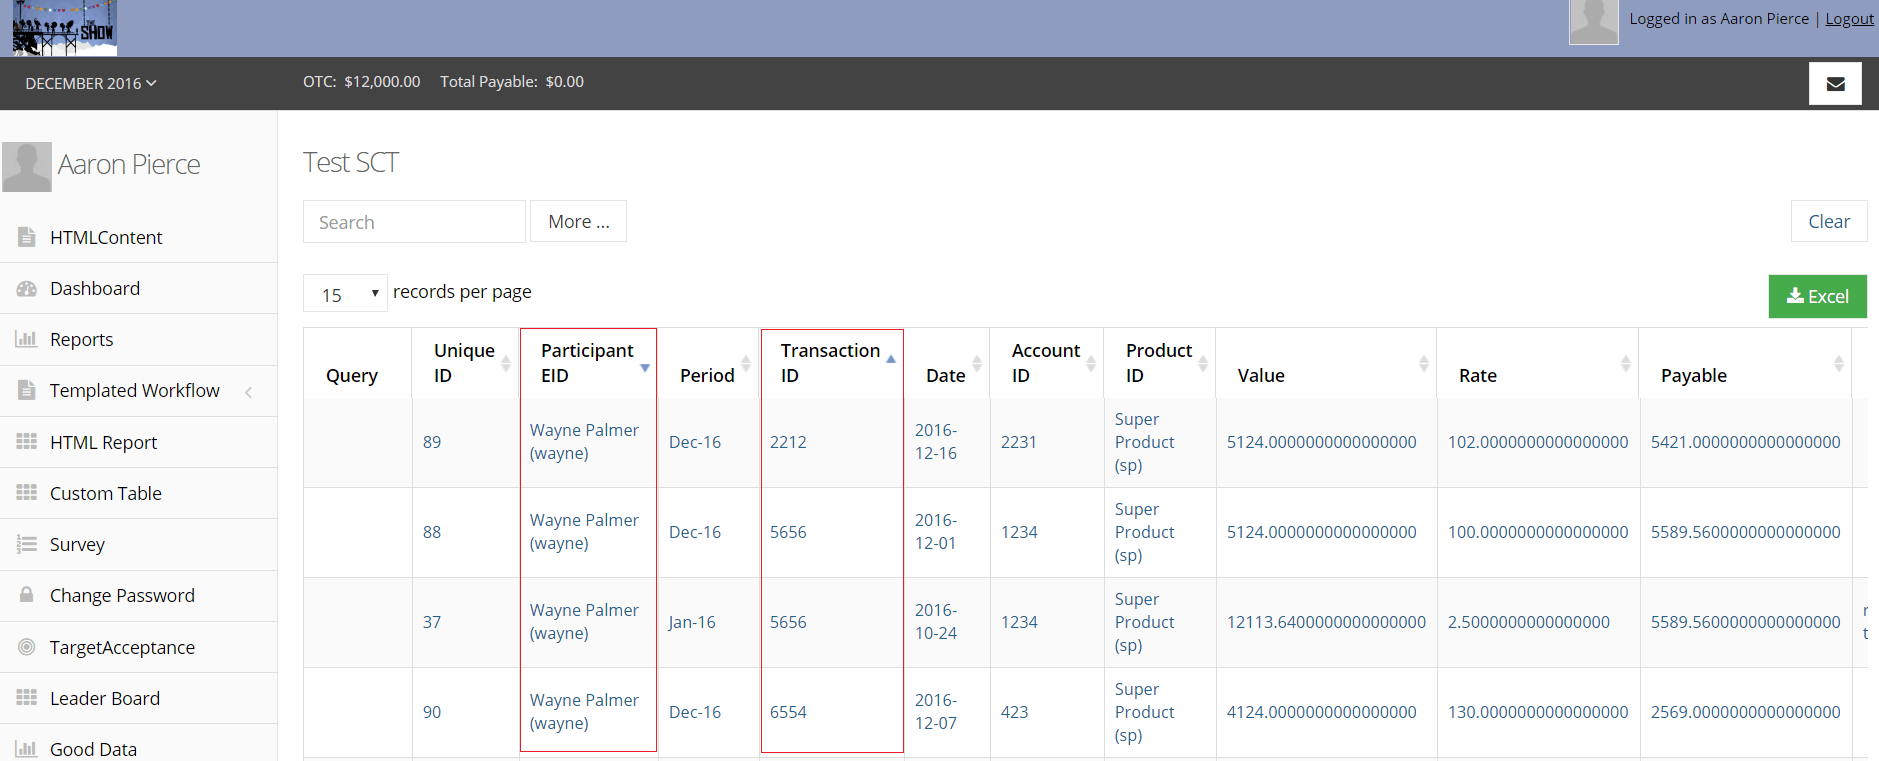Click the Dashboard gauge icon in sidebar
The height and width of the screenshot is (761, 1879).
tap(27, 288)
